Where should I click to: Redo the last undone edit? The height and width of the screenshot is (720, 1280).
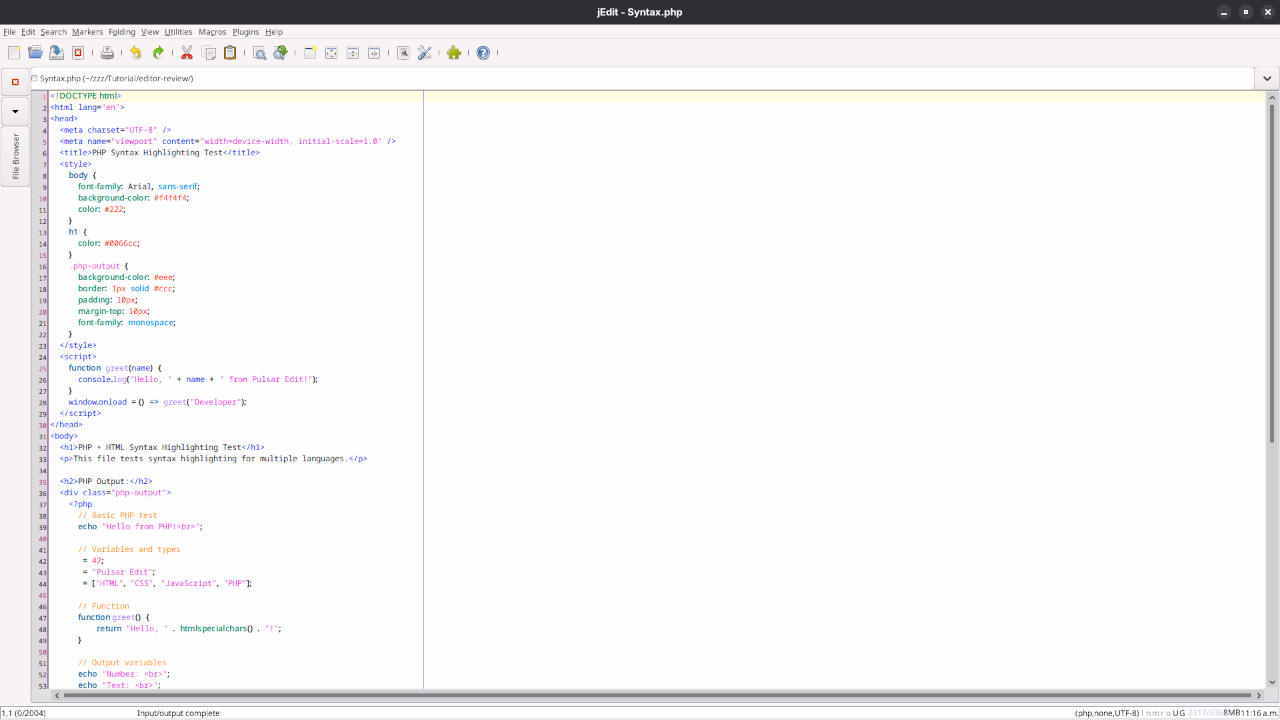(158, 53)
